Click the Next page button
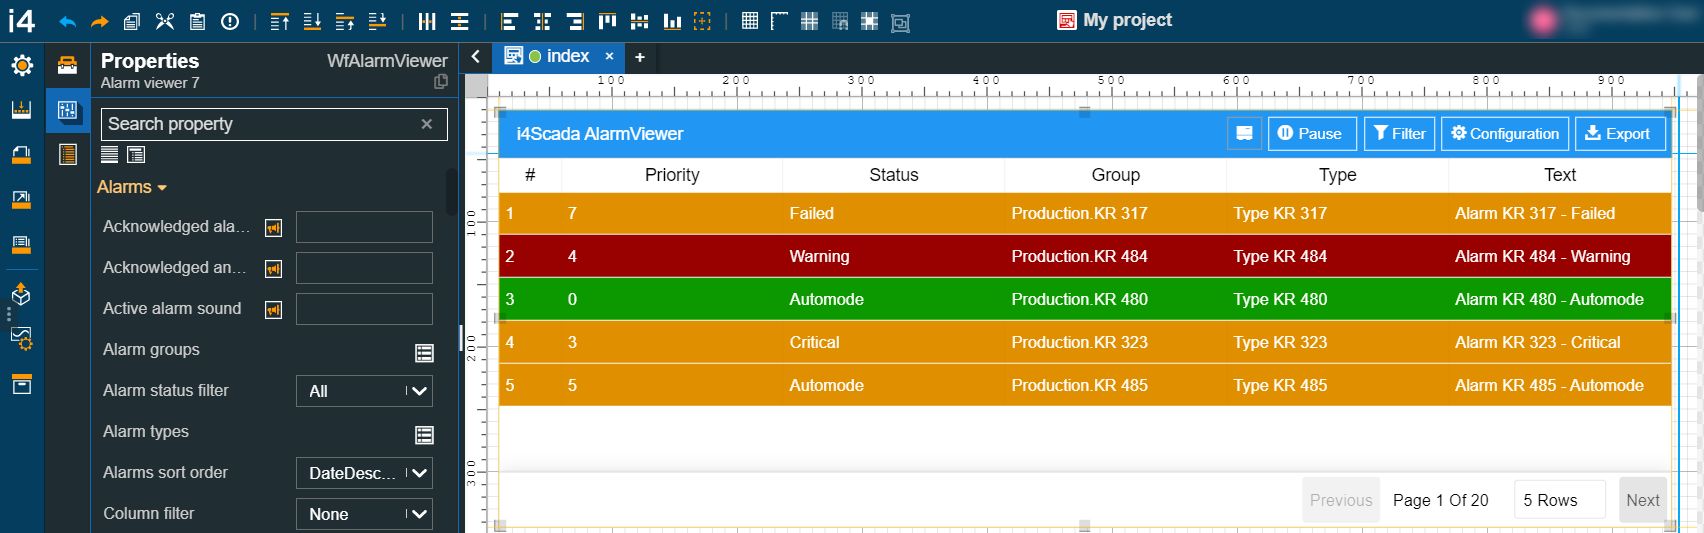The height and width of the screenshot is (533, 1704). tap(1642, 500)
